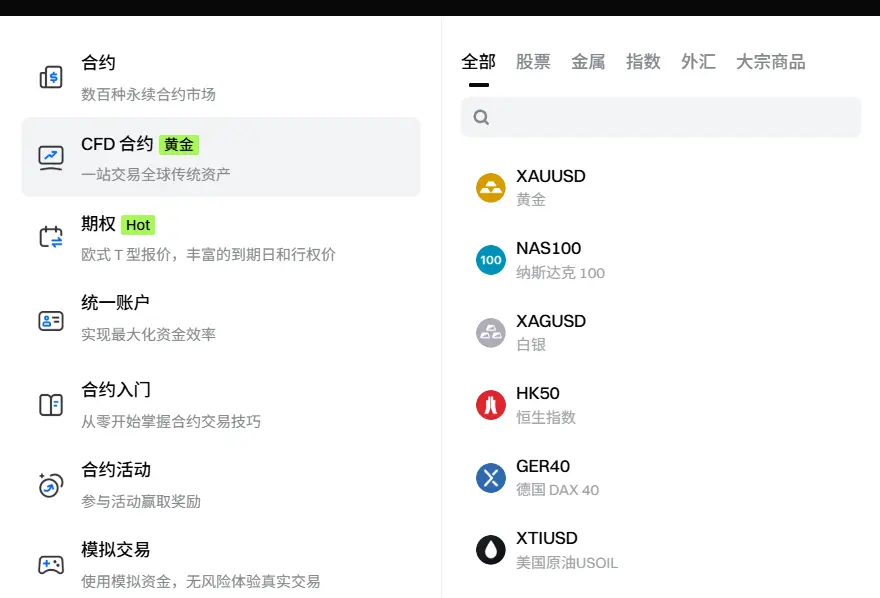
Task: Click the green Hot badge beside 期权
Action: point(138,225)
